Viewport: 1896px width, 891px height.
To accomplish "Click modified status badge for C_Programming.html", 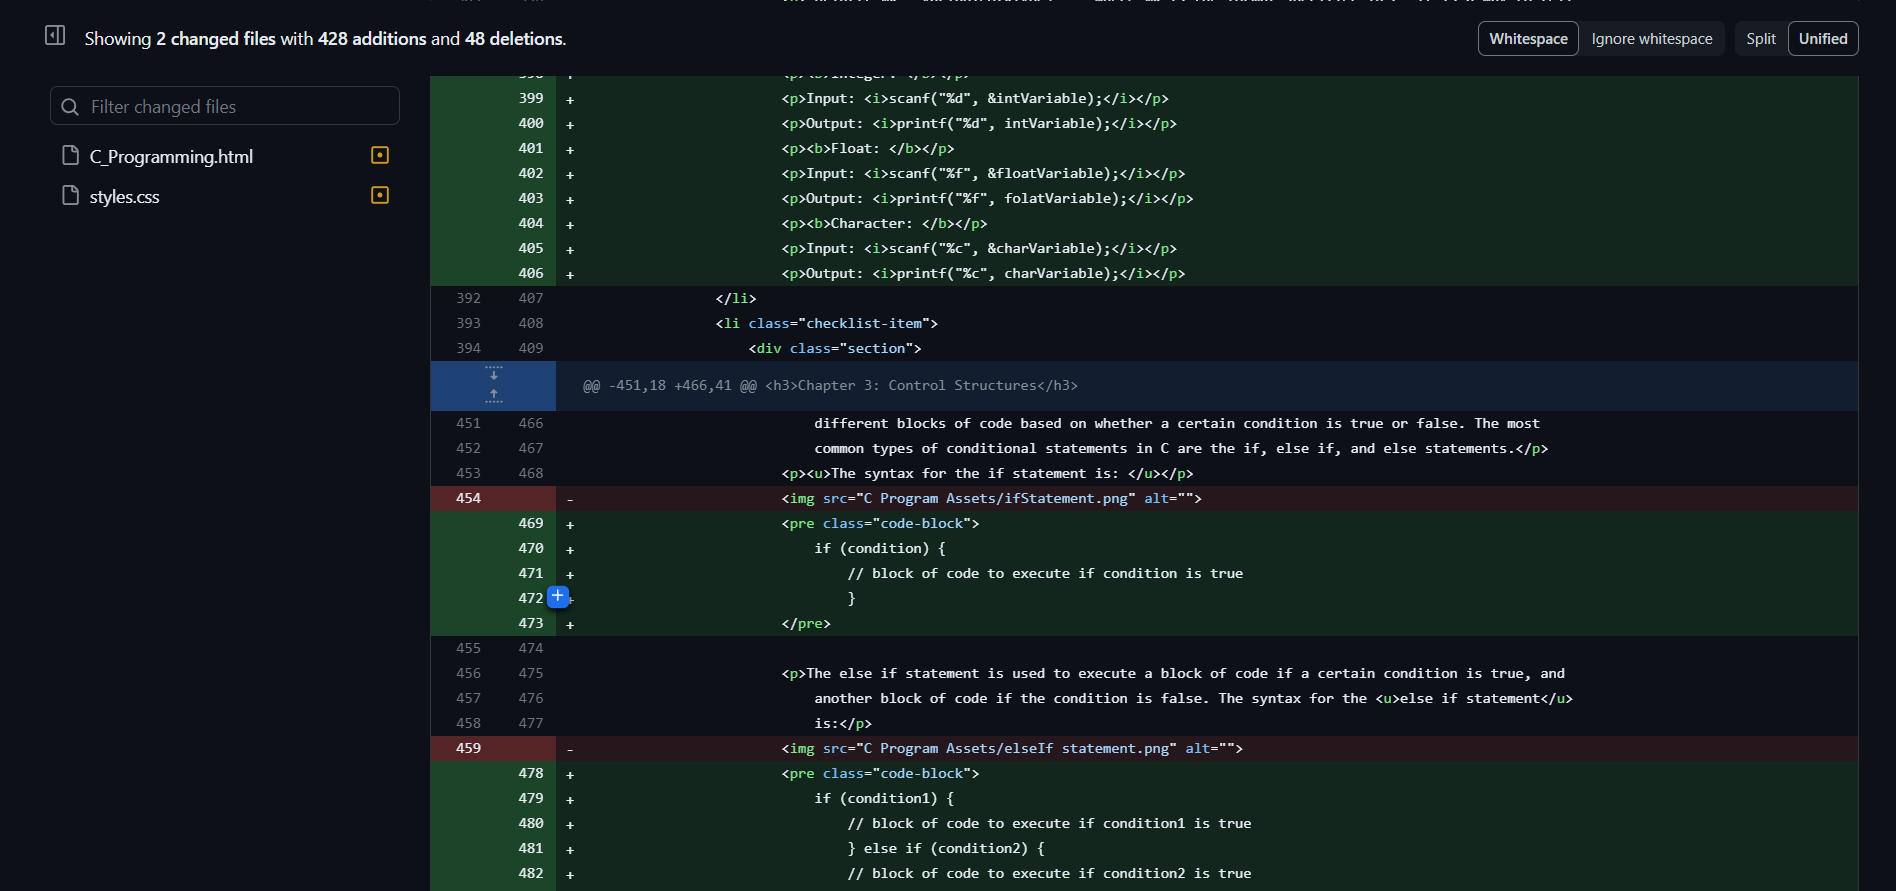I will pyautogui.click(x=380, y=155).
